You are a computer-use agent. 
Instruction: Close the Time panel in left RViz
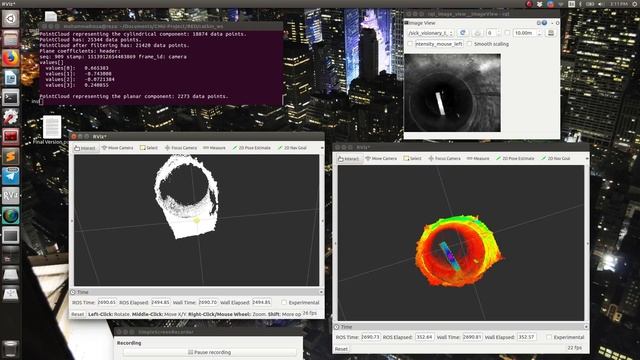coord(321,292)
